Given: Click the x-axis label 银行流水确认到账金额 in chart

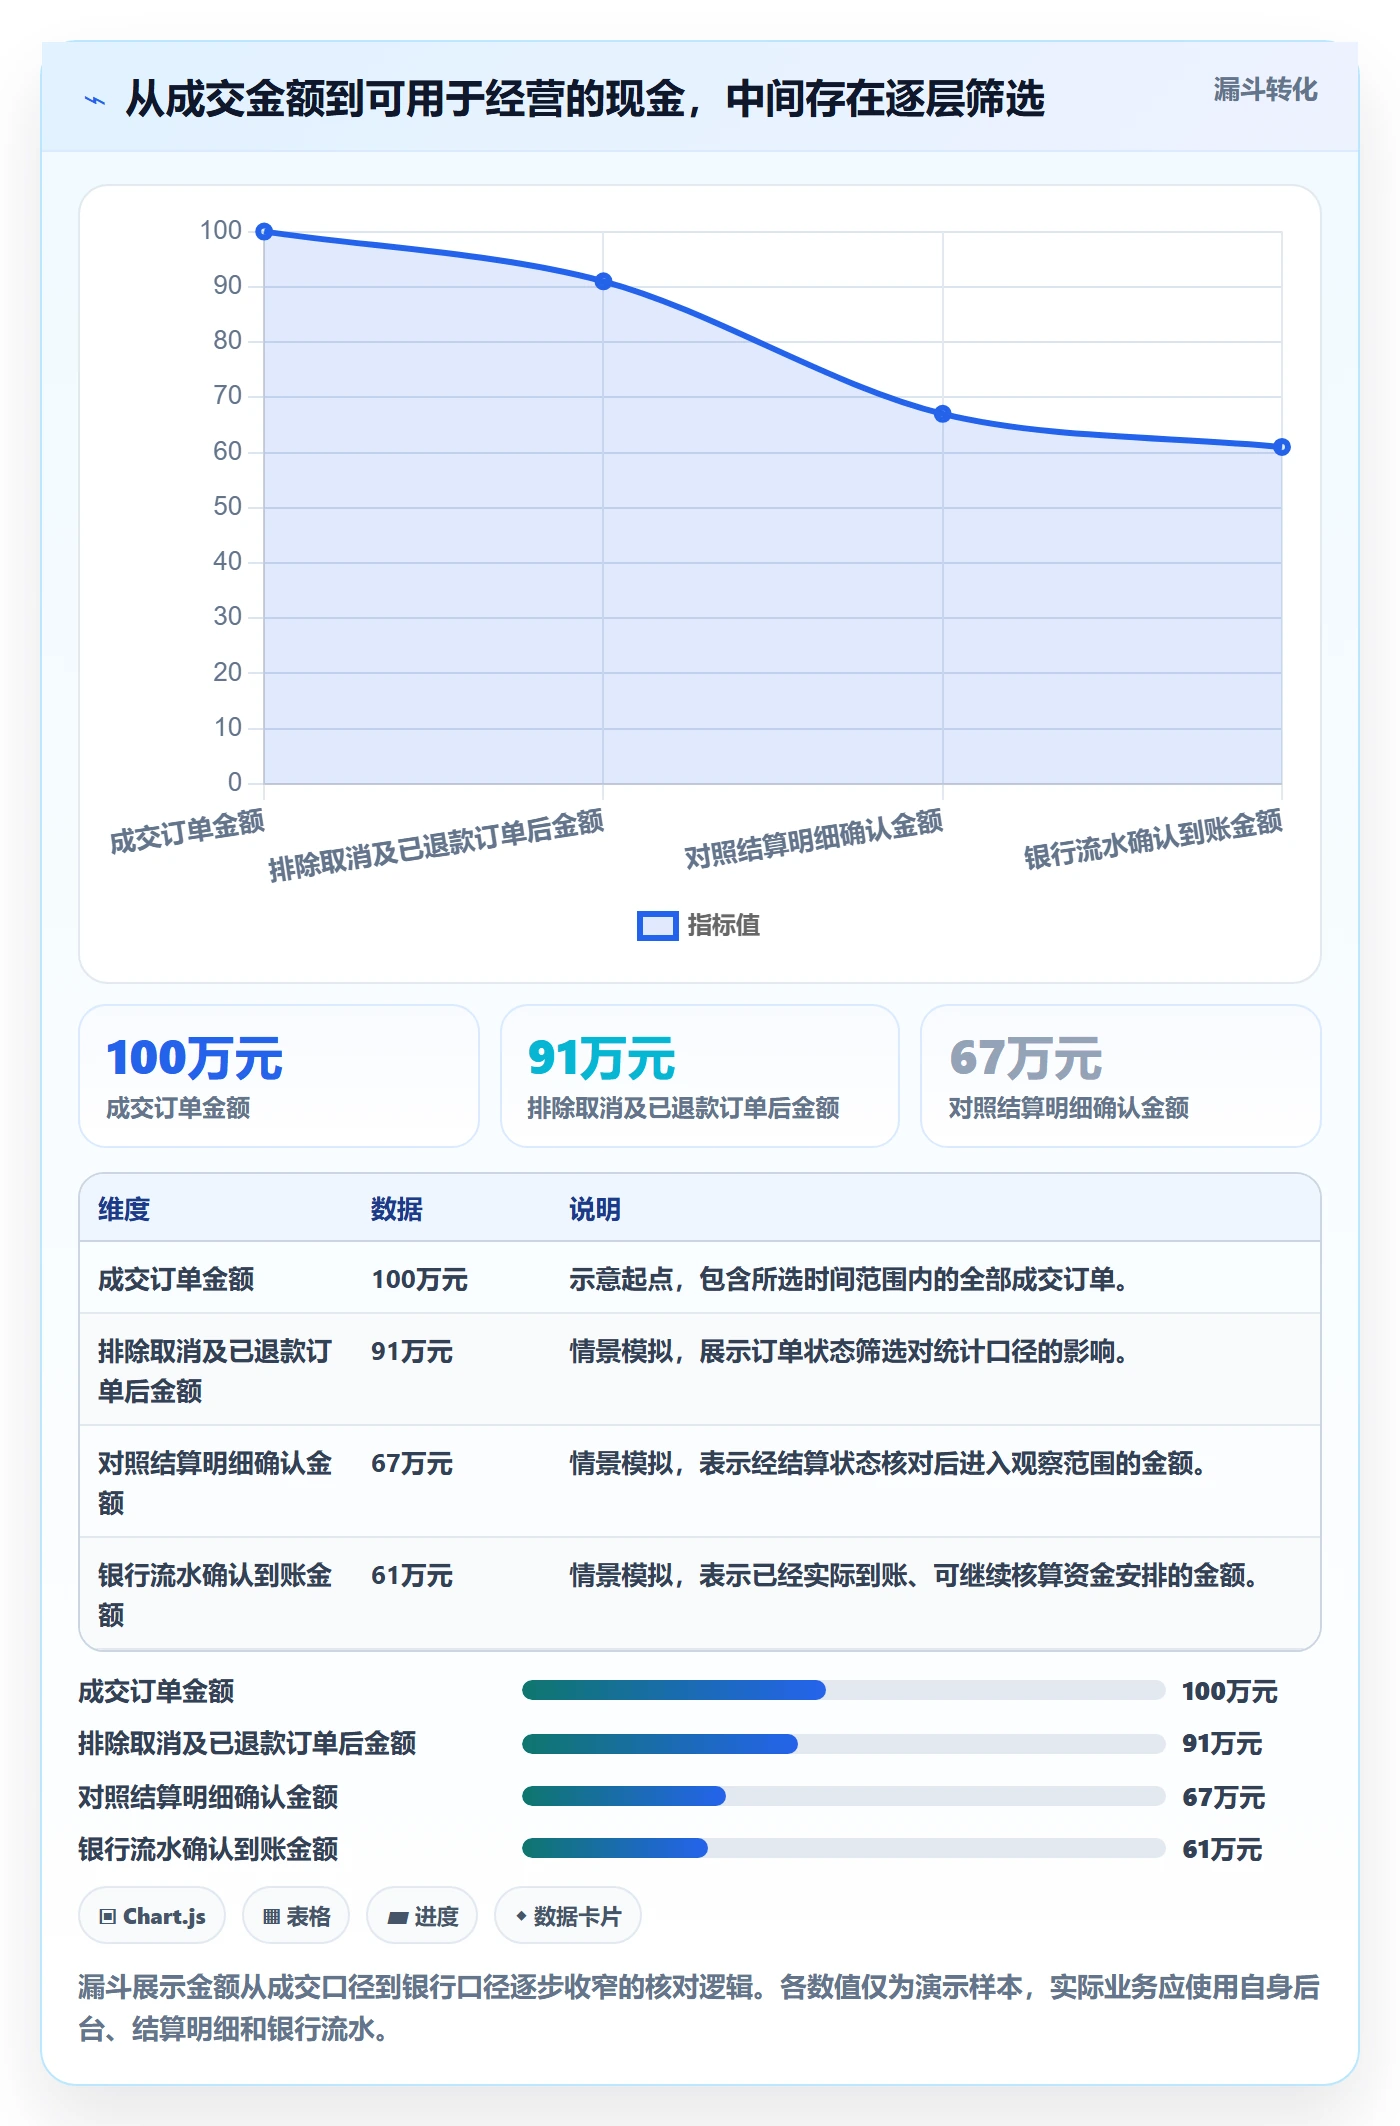Looking at the screenshot, I should 1153,839.
